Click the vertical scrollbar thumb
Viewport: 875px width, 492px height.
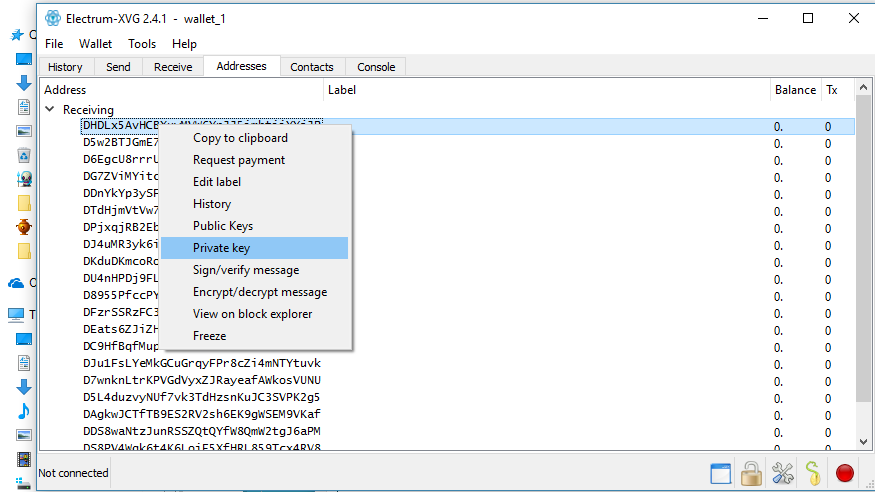click(863, 248)
